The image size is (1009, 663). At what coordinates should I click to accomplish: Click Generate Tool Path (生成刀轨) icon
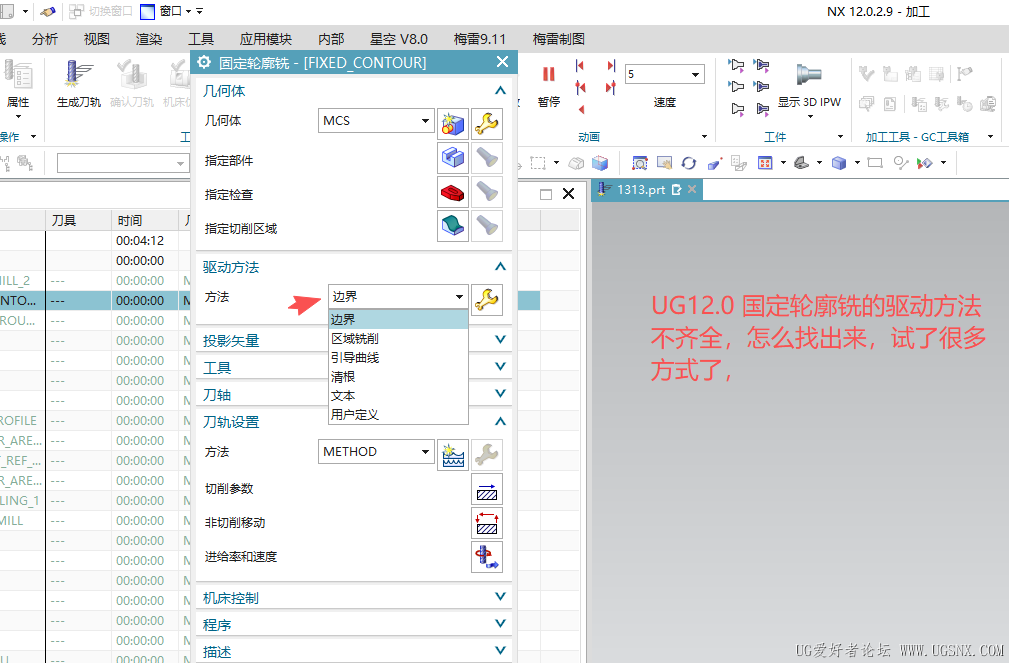point(79,75)
